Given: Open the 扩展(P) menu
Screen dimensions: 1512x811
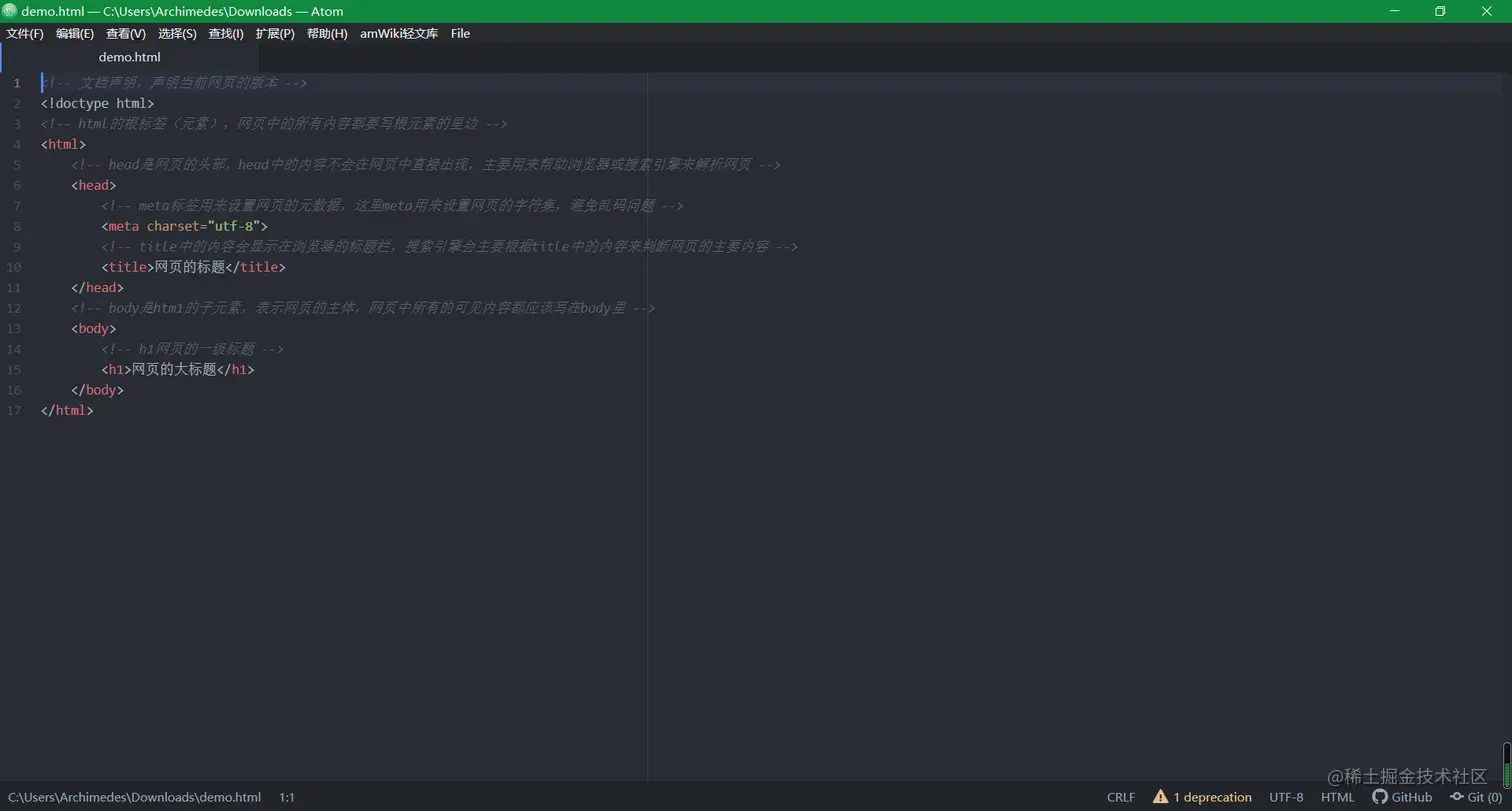Looking at the screenshot, I should (275, 34).
